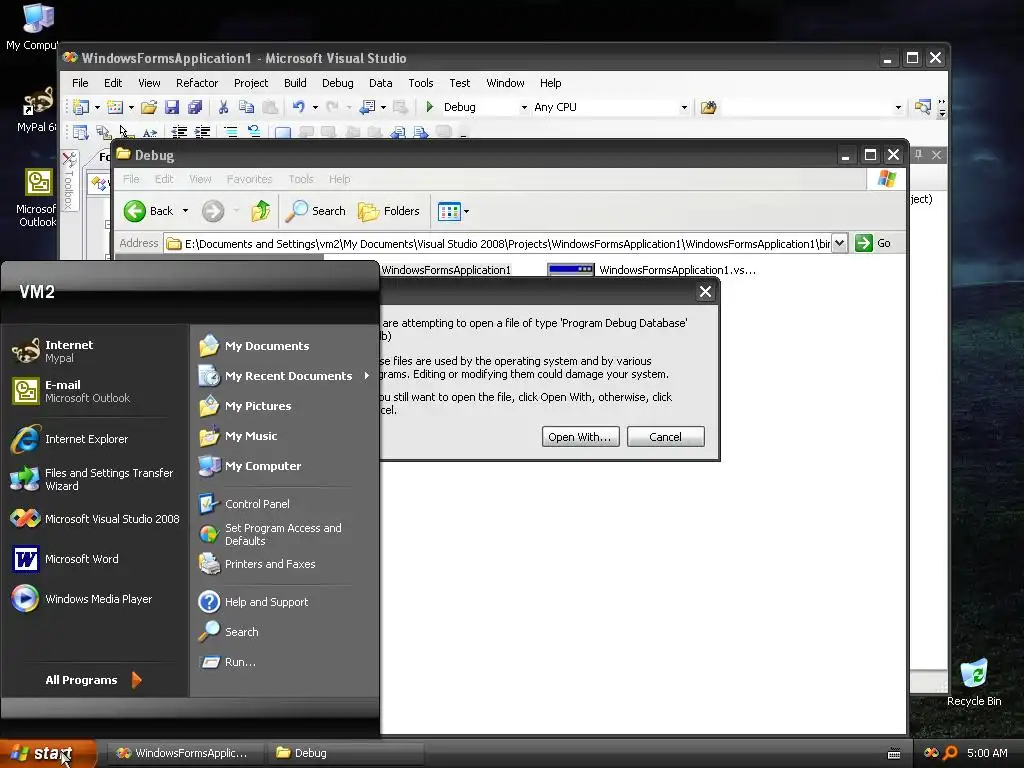This screenshot has height=768, width=1024.
Task: Launch Microsoft Visual Studio 2008 from Start menu
Action: coord(95,519)
